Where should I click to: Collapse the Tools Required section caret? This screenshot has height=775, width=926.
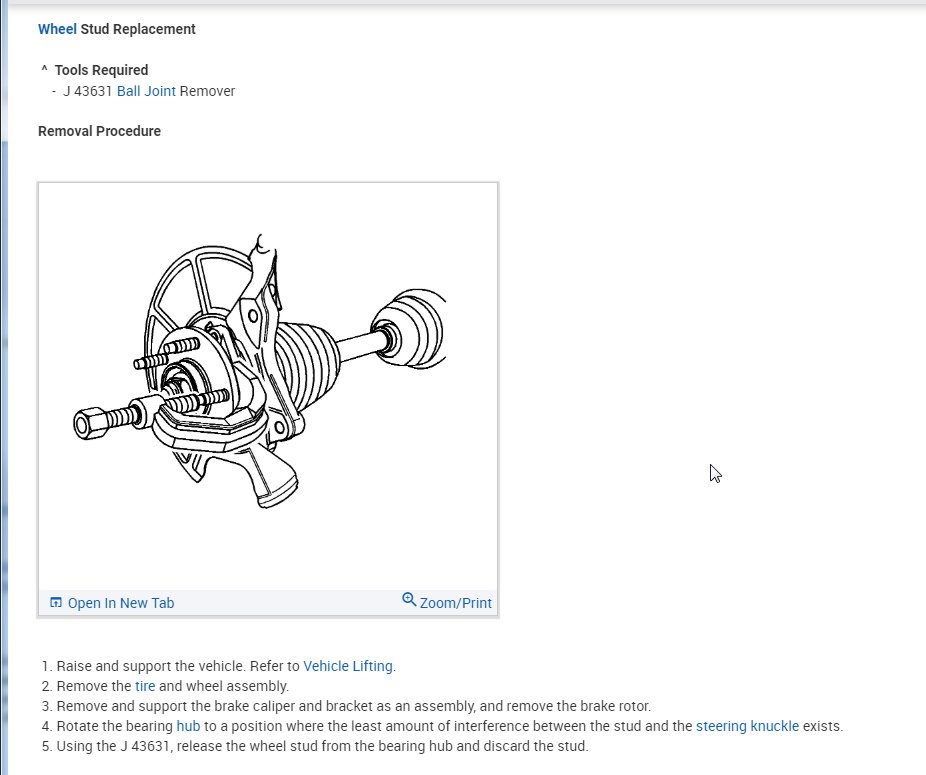44,69
